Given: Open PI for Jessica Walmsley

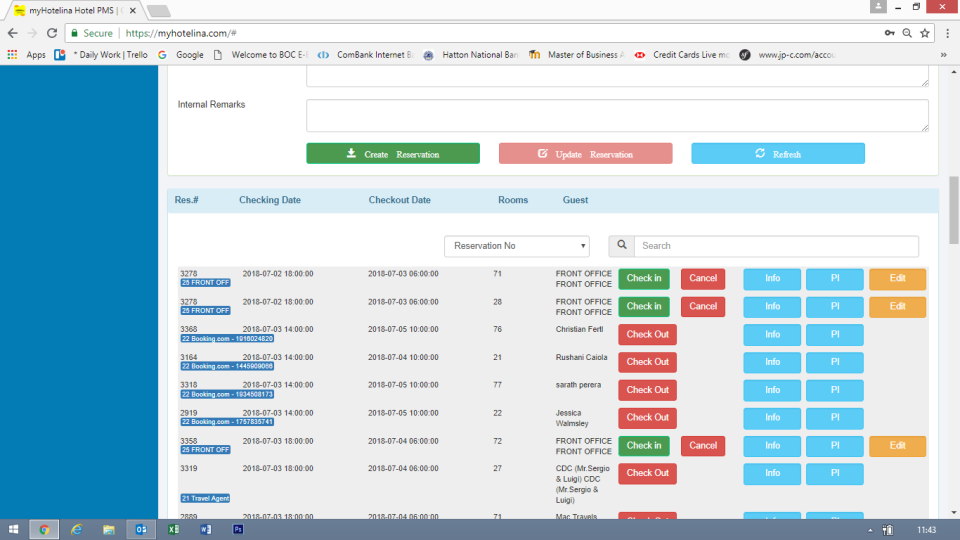Looking at the screenshot, I should [834, 418].
